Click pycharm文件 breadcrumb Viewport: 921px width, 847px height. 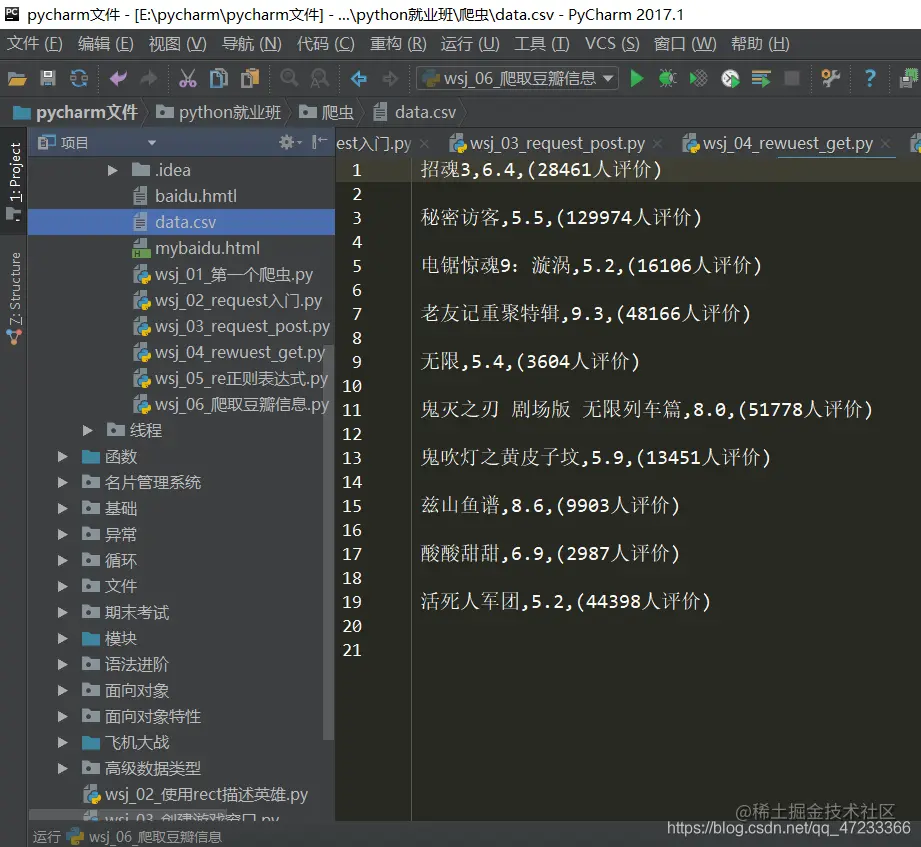coord(76,112)
